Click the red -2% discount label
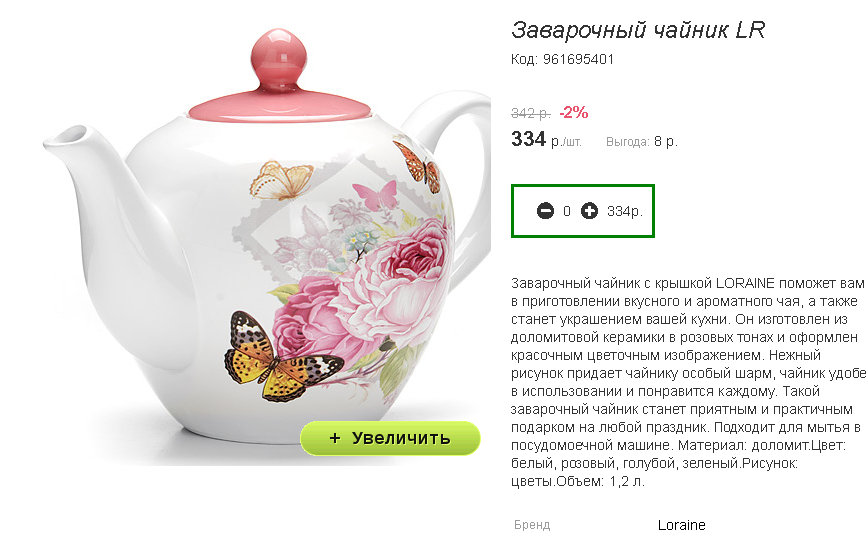This screenshot has height=550, width=868. point(574,112)
